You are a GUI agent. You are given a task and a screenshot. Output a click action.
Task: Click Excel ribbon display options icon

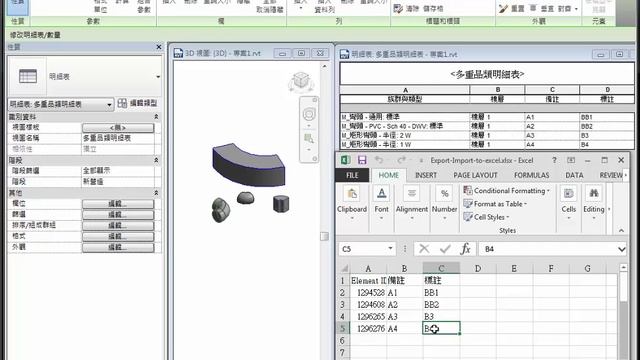[x=571, y=160]
